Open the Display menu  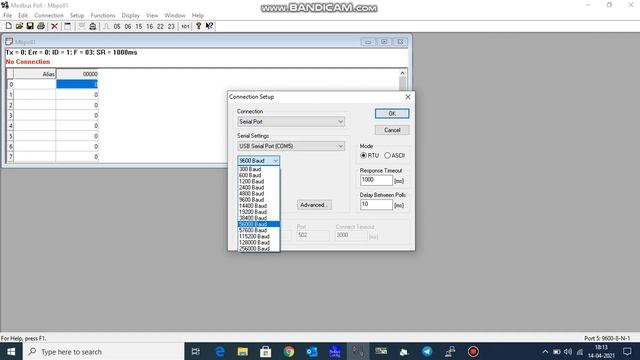point(131,16)
